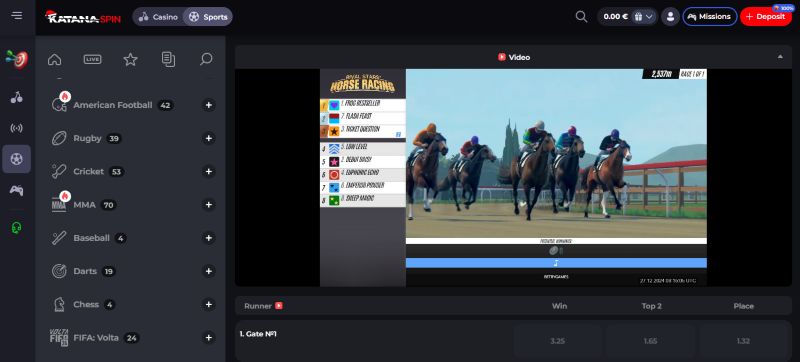This screenshot has height=362, width=800.
Task: Select Rugby in sports list
Action: [x=87, y=138]
